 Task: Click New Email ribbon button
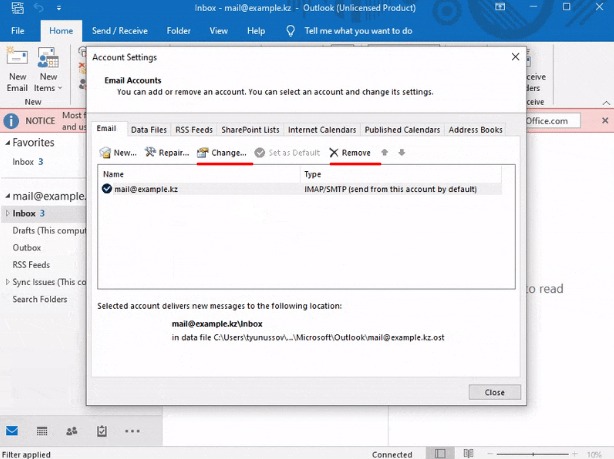(x=17, y=70)
